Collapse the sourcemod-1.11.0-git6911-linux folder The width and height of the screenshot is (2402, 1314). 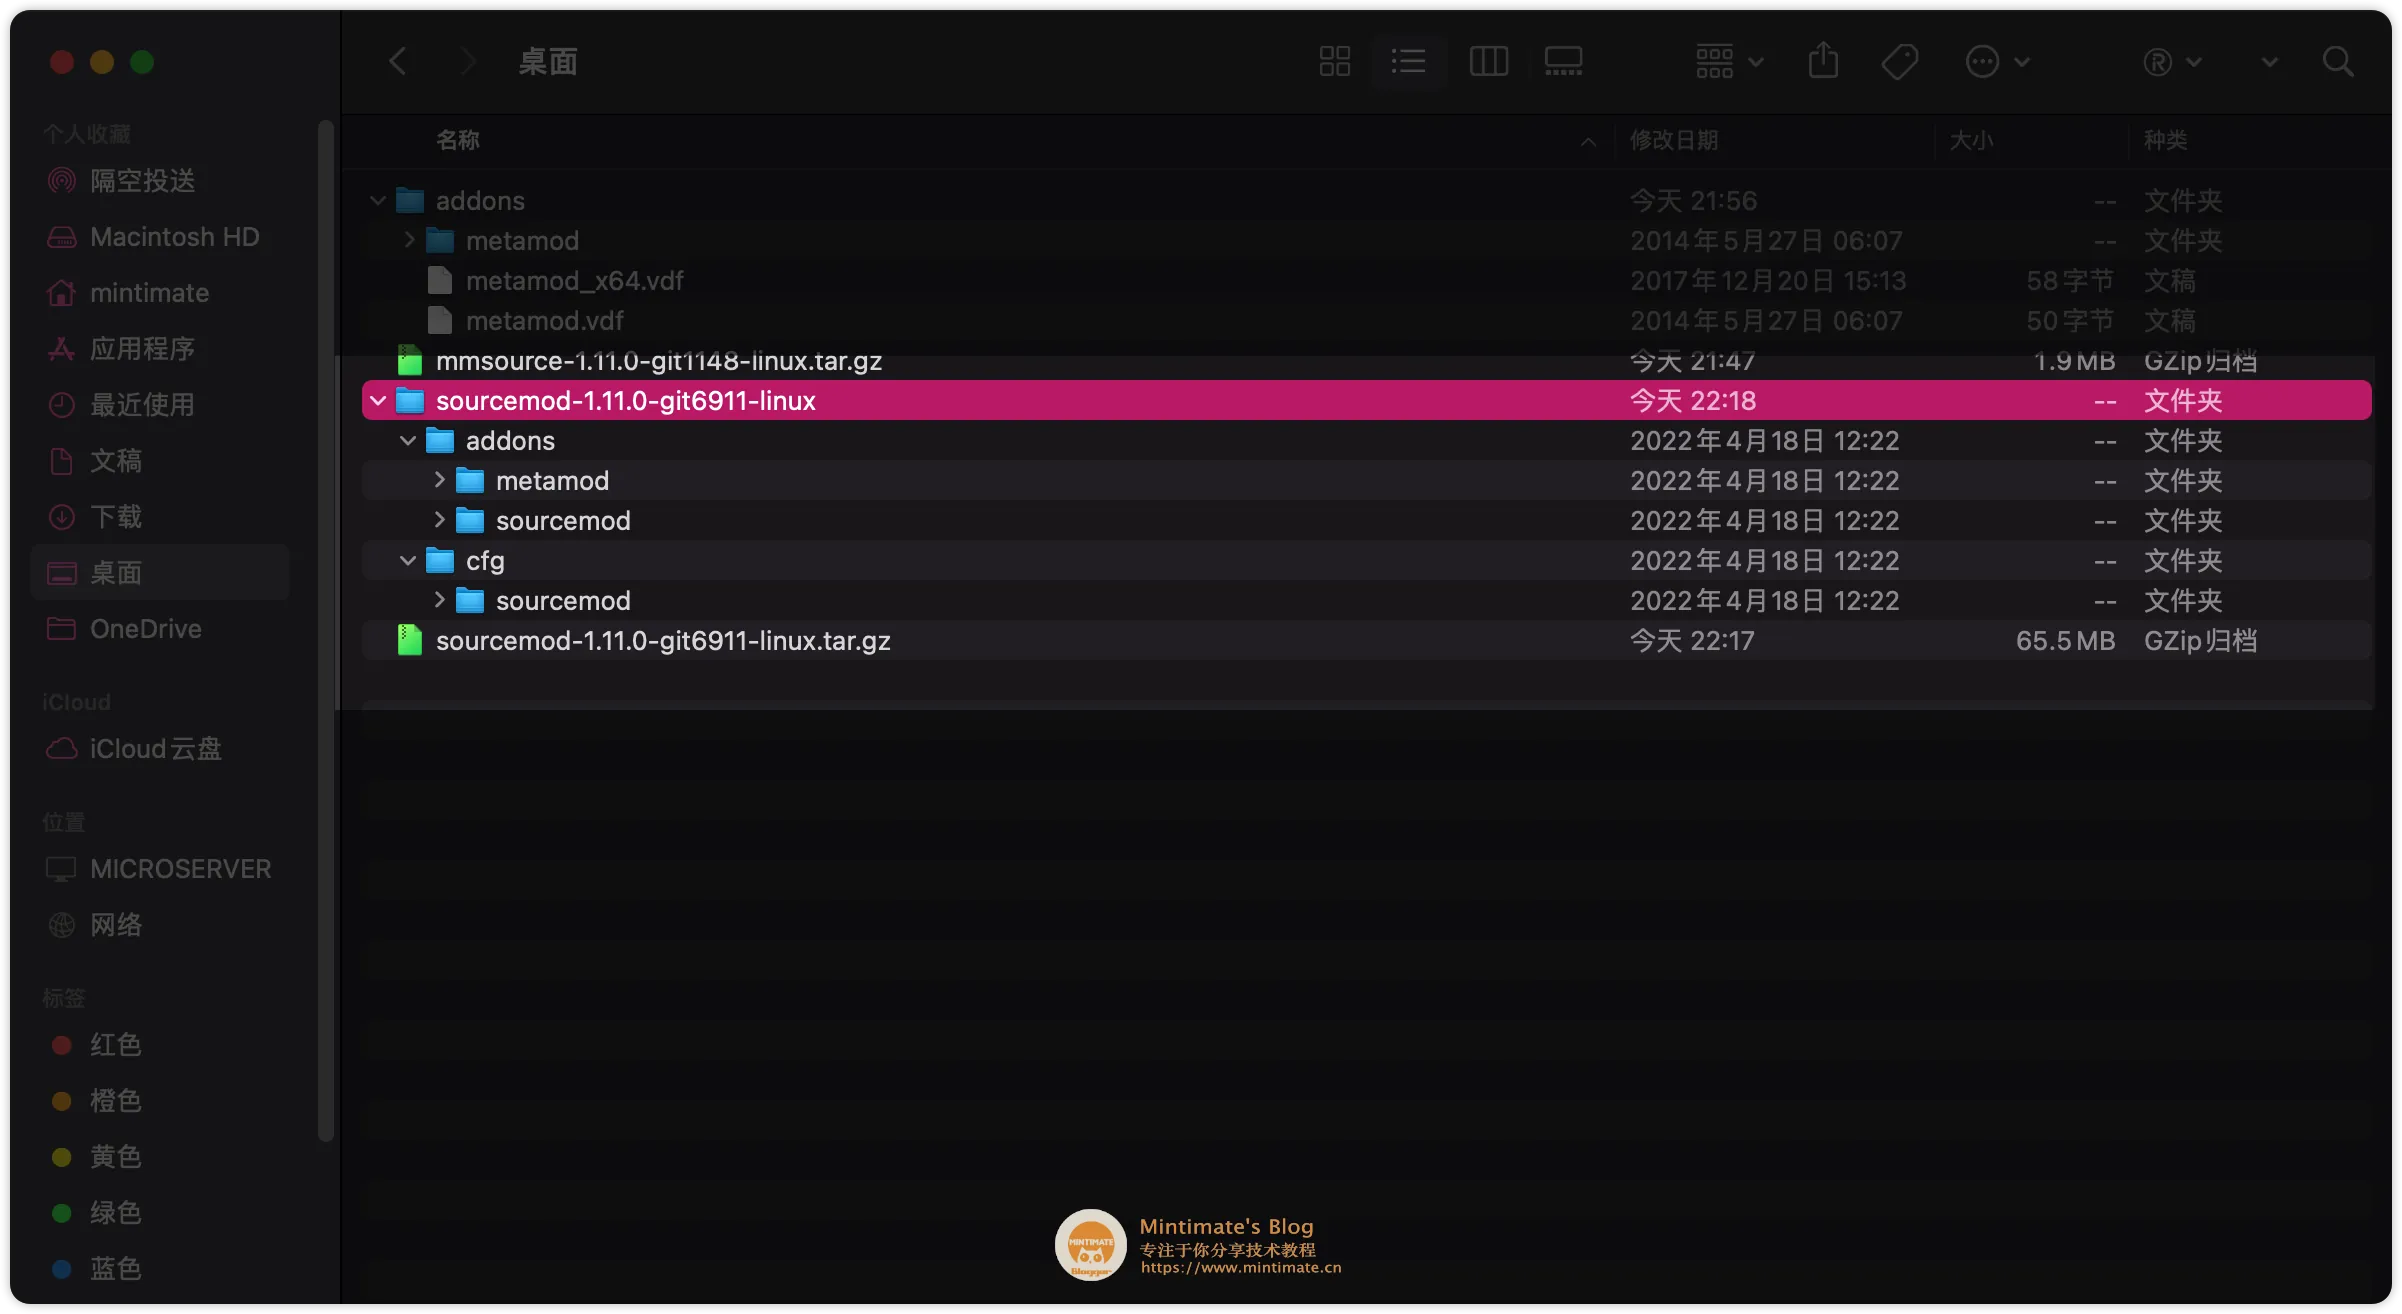click(377, 400)
